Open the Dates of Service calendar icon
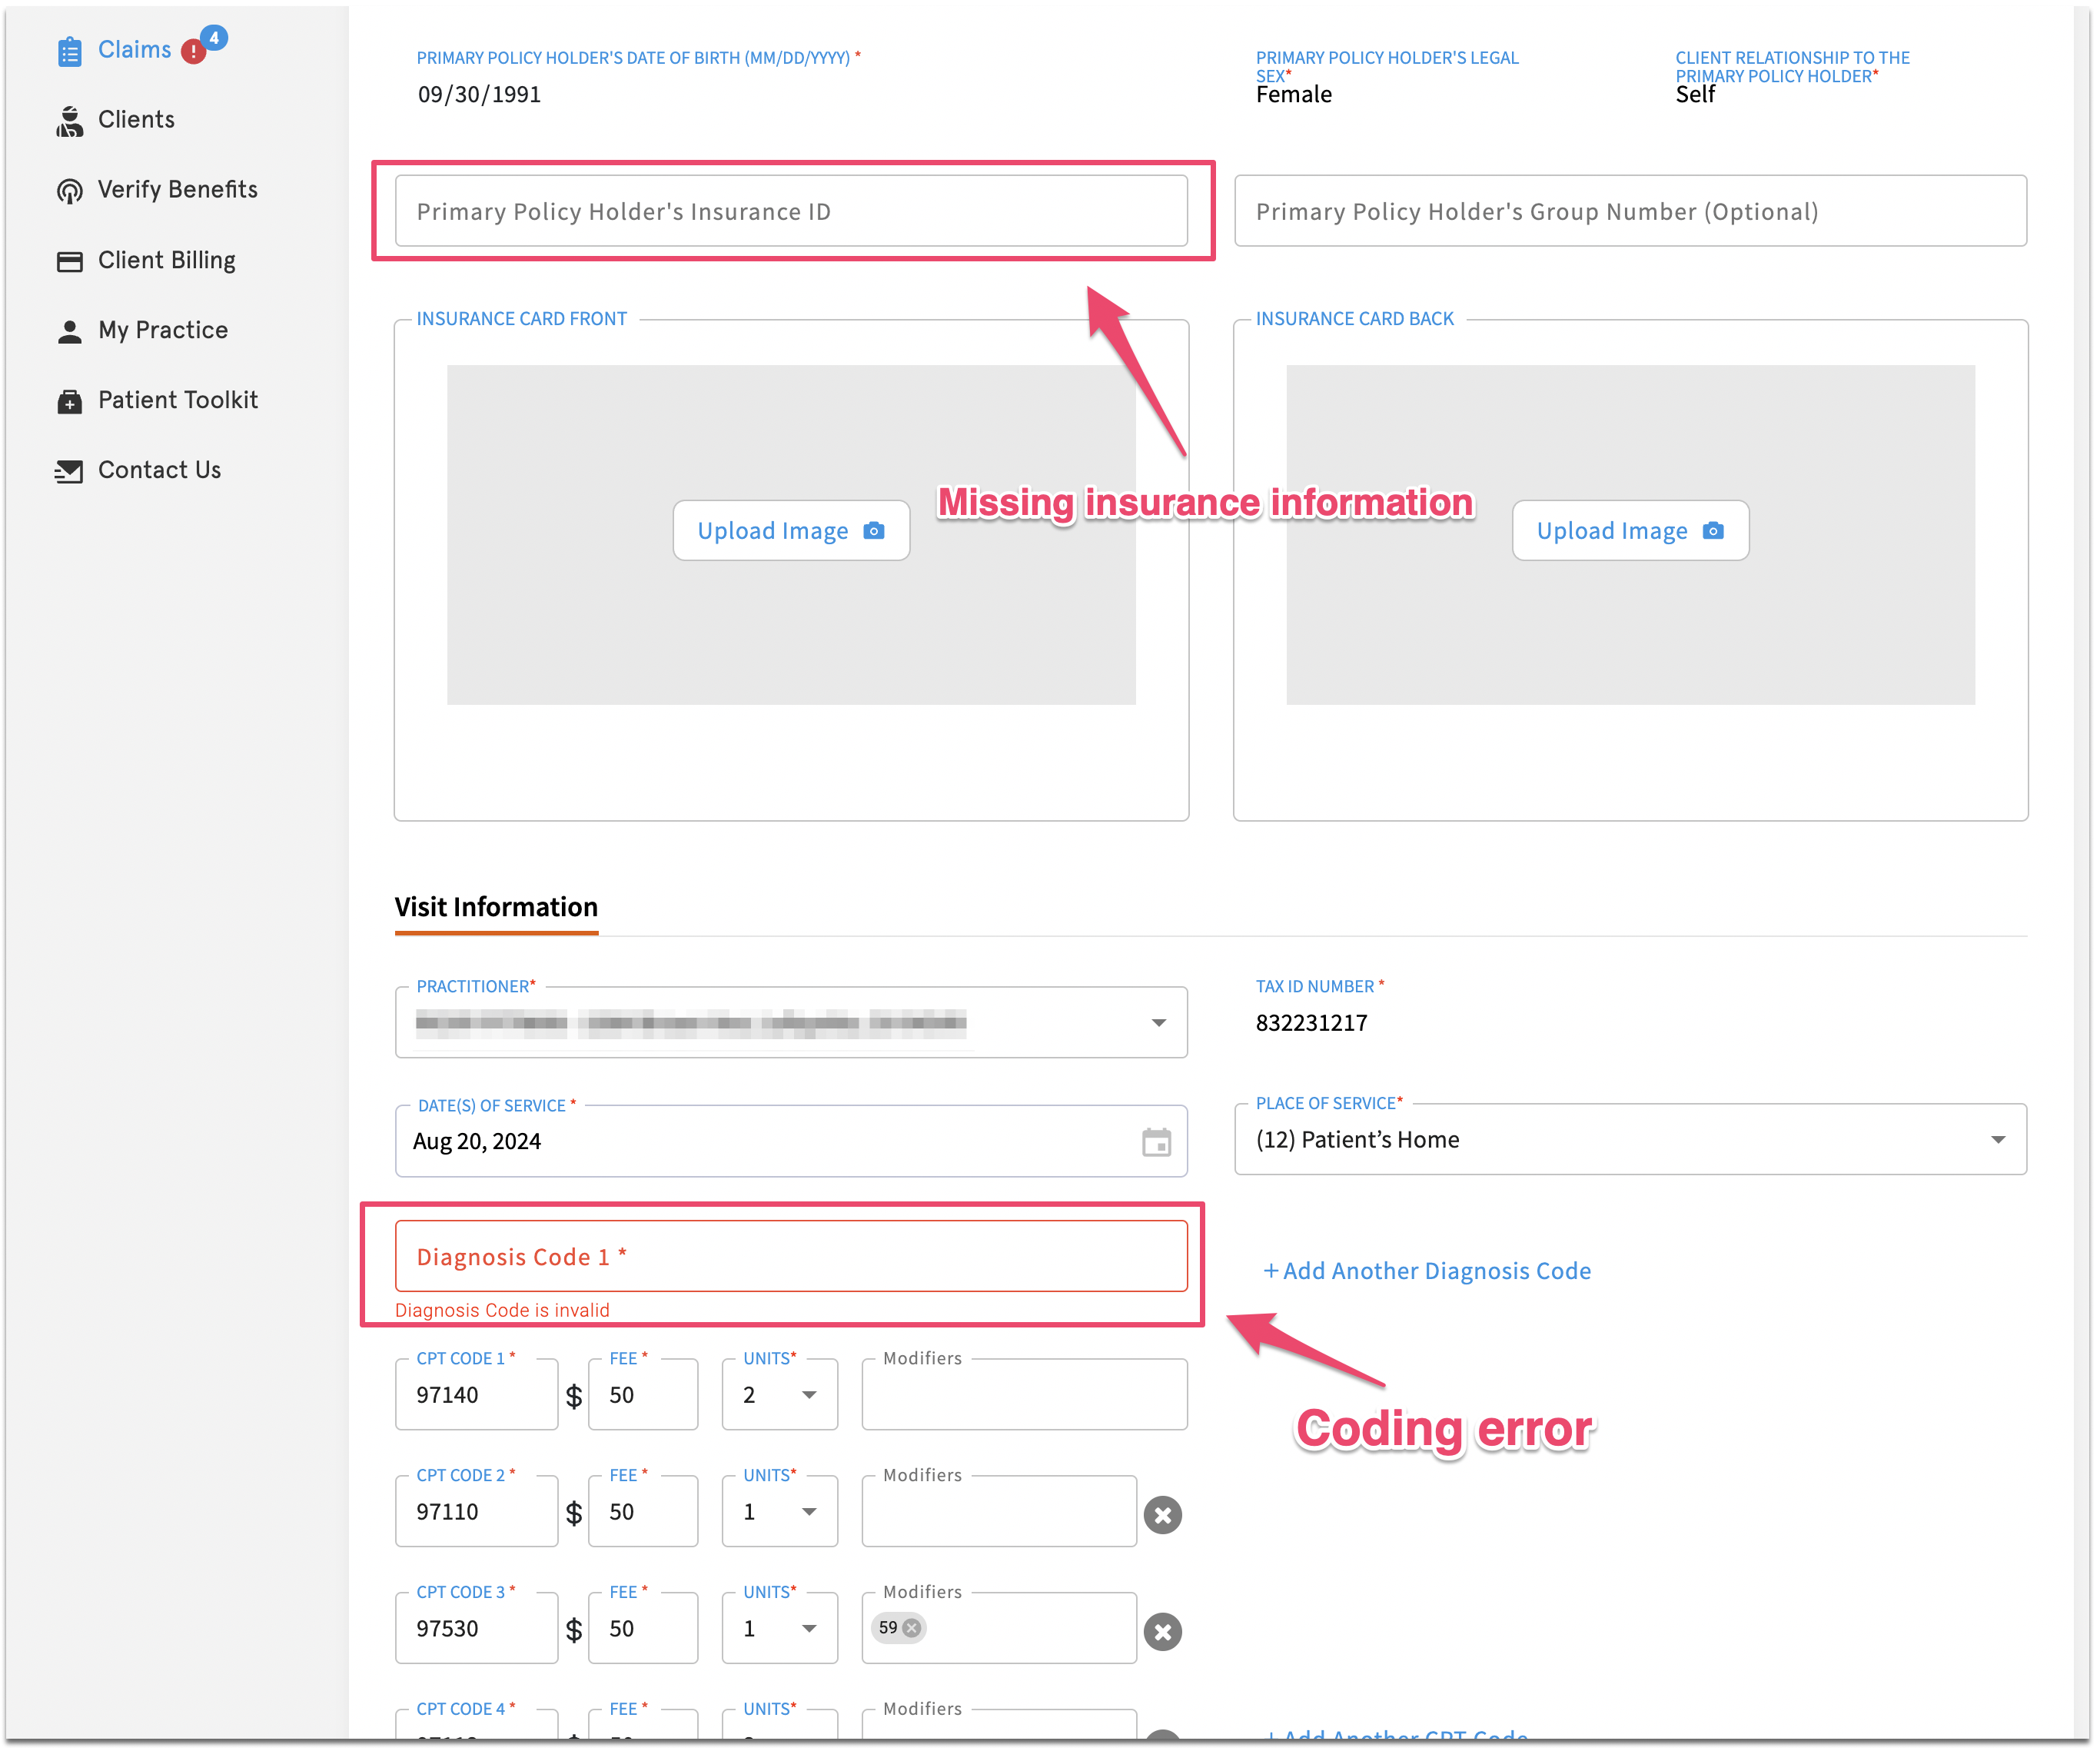Image resolution: width=2100 pixels, height=1751 pixels. (1157, 1143)
